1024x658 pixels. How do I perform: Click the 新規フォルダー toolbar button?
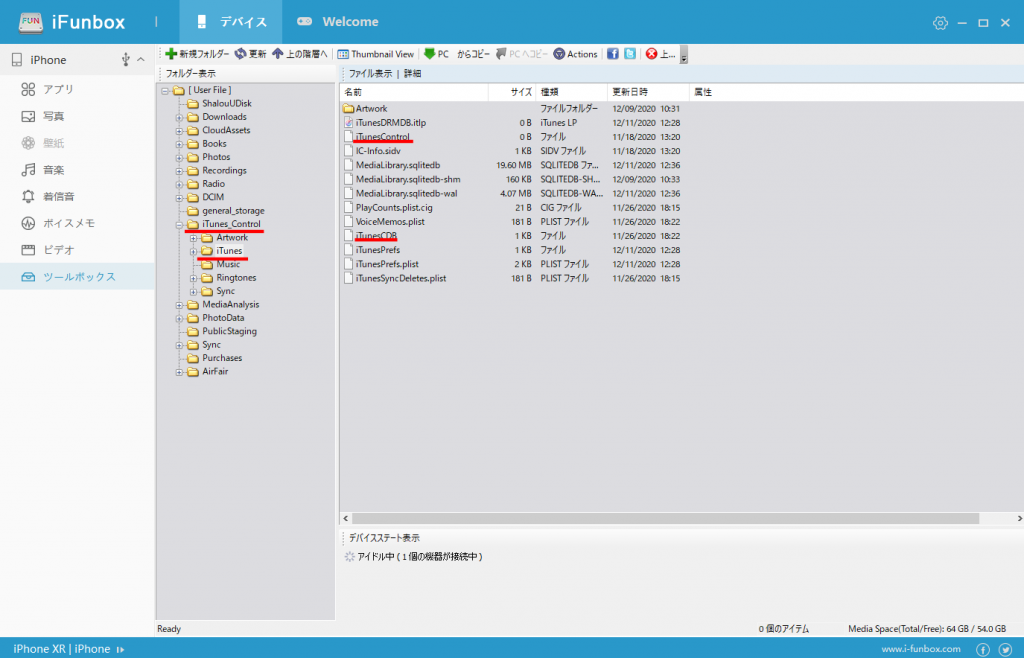(x=197, y=54)
